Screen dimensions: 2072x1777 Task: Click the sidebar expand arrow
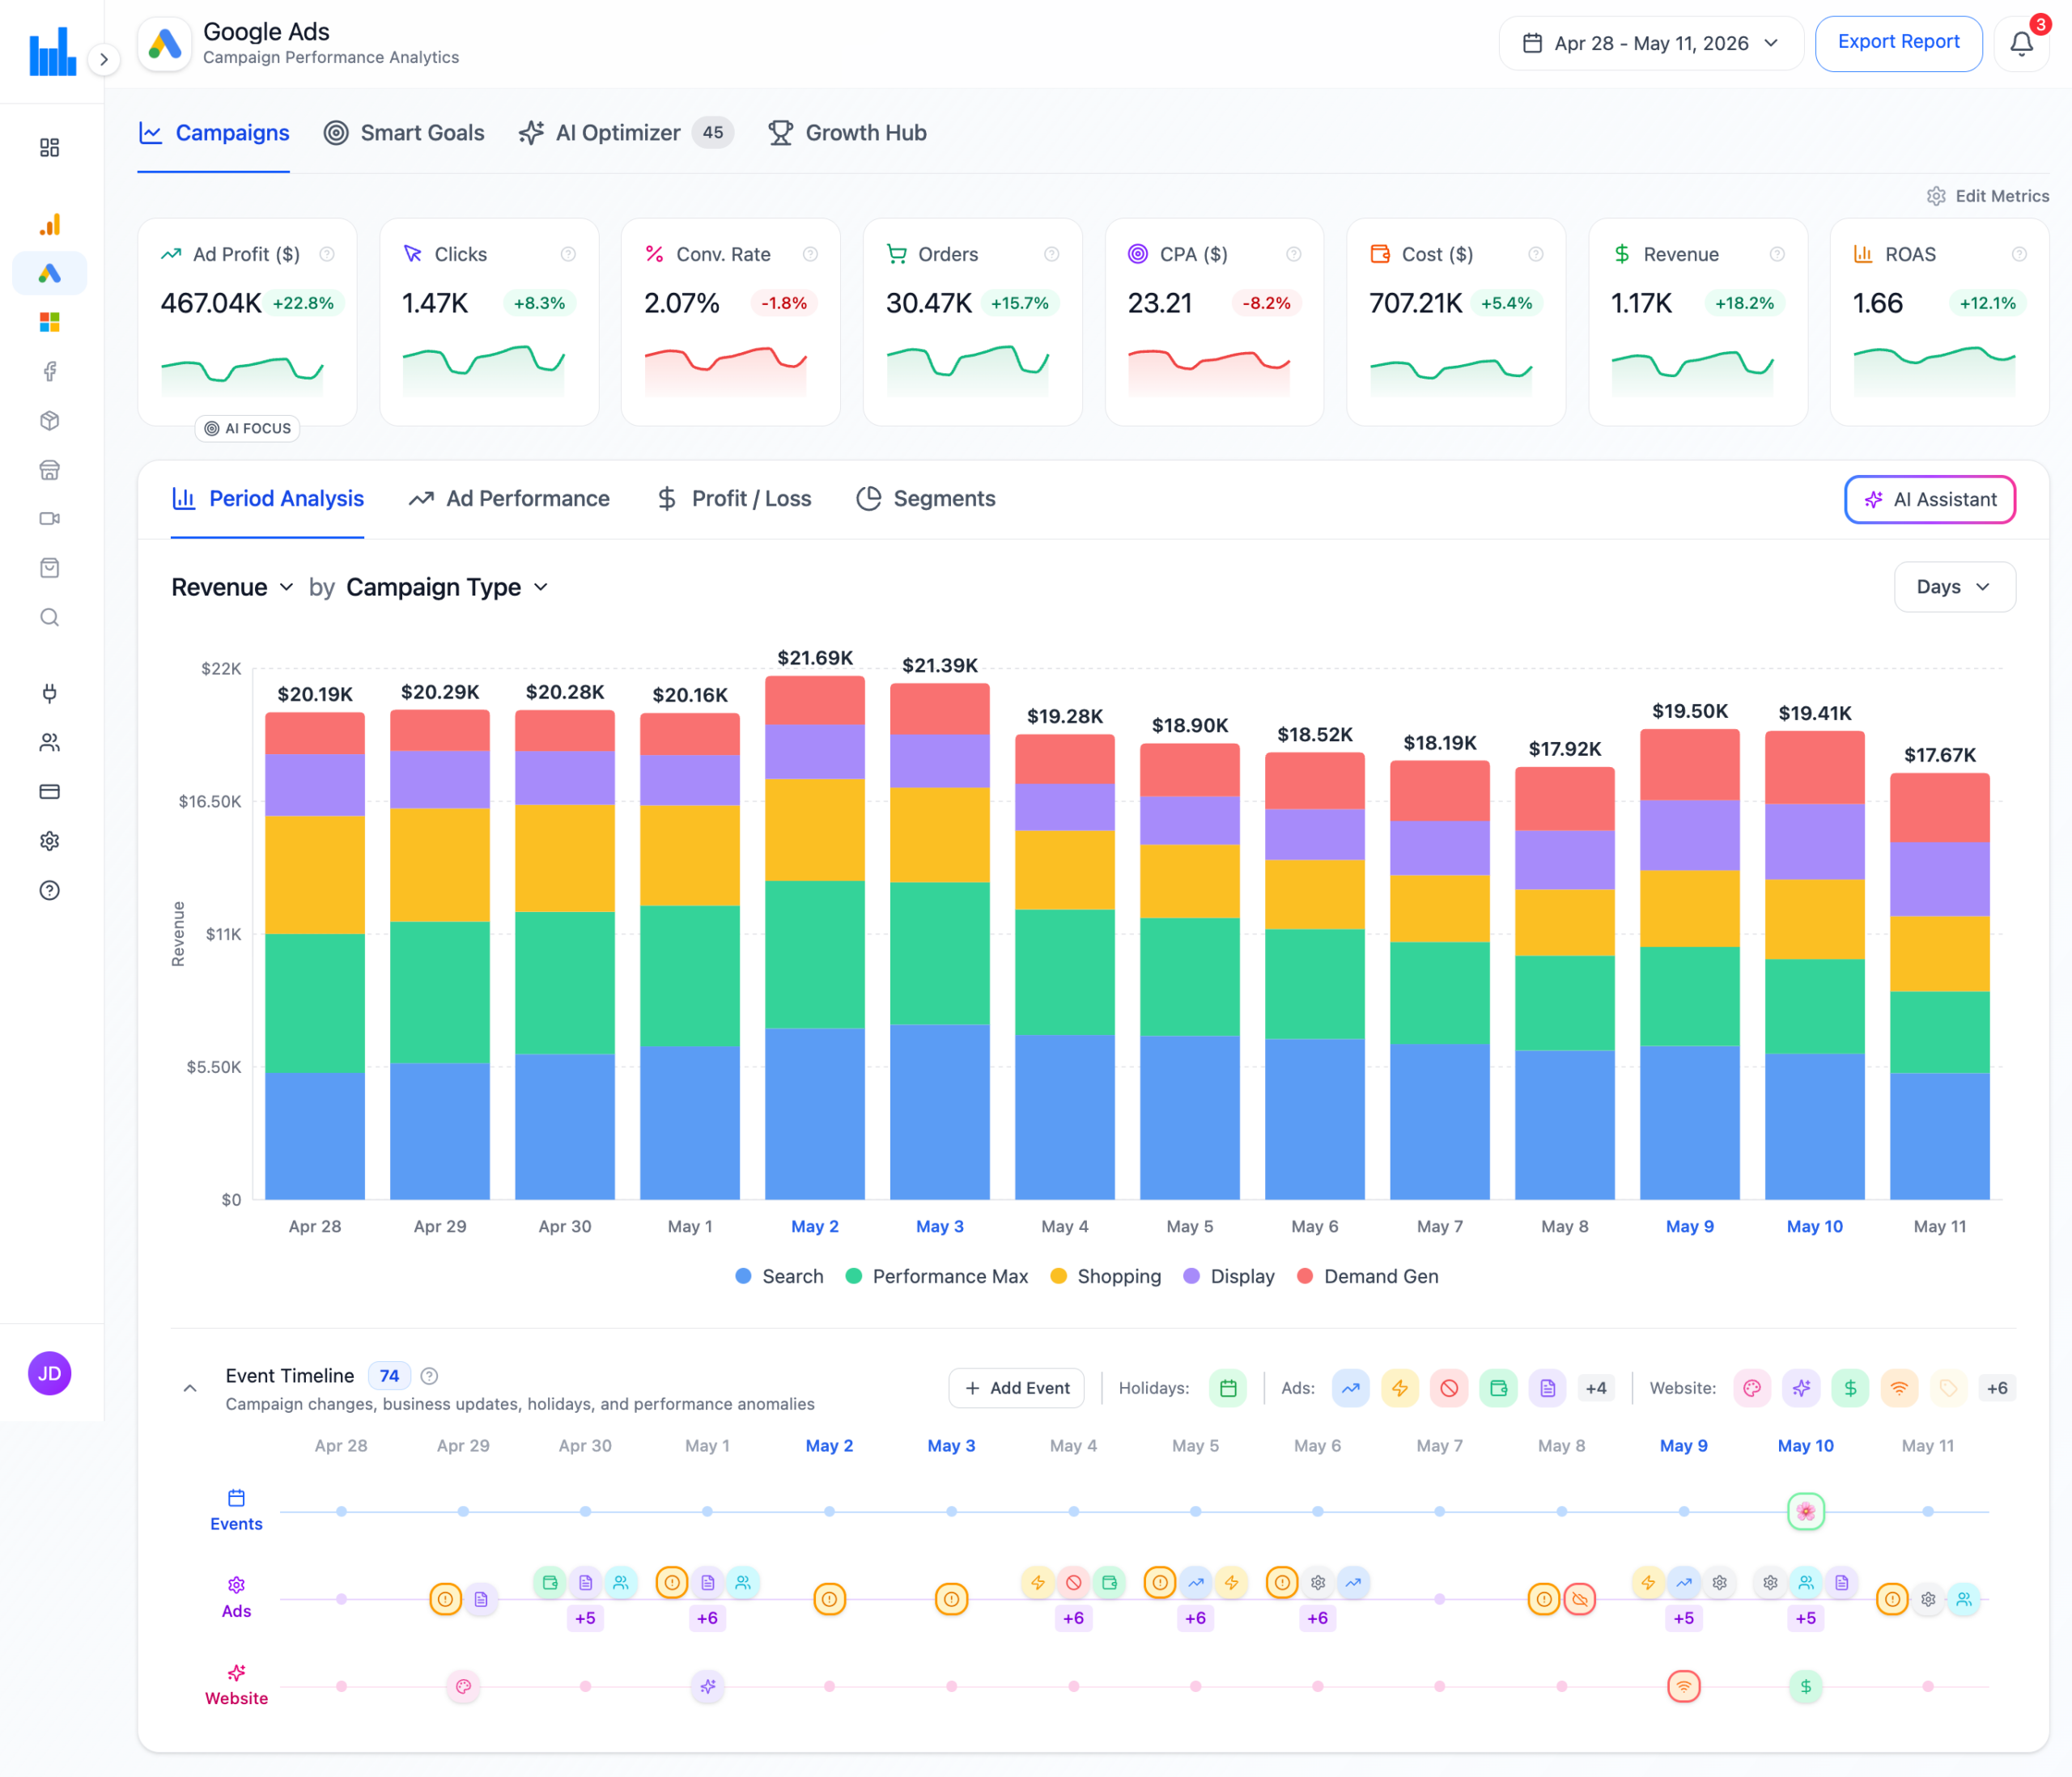click(x=103, y=60)
